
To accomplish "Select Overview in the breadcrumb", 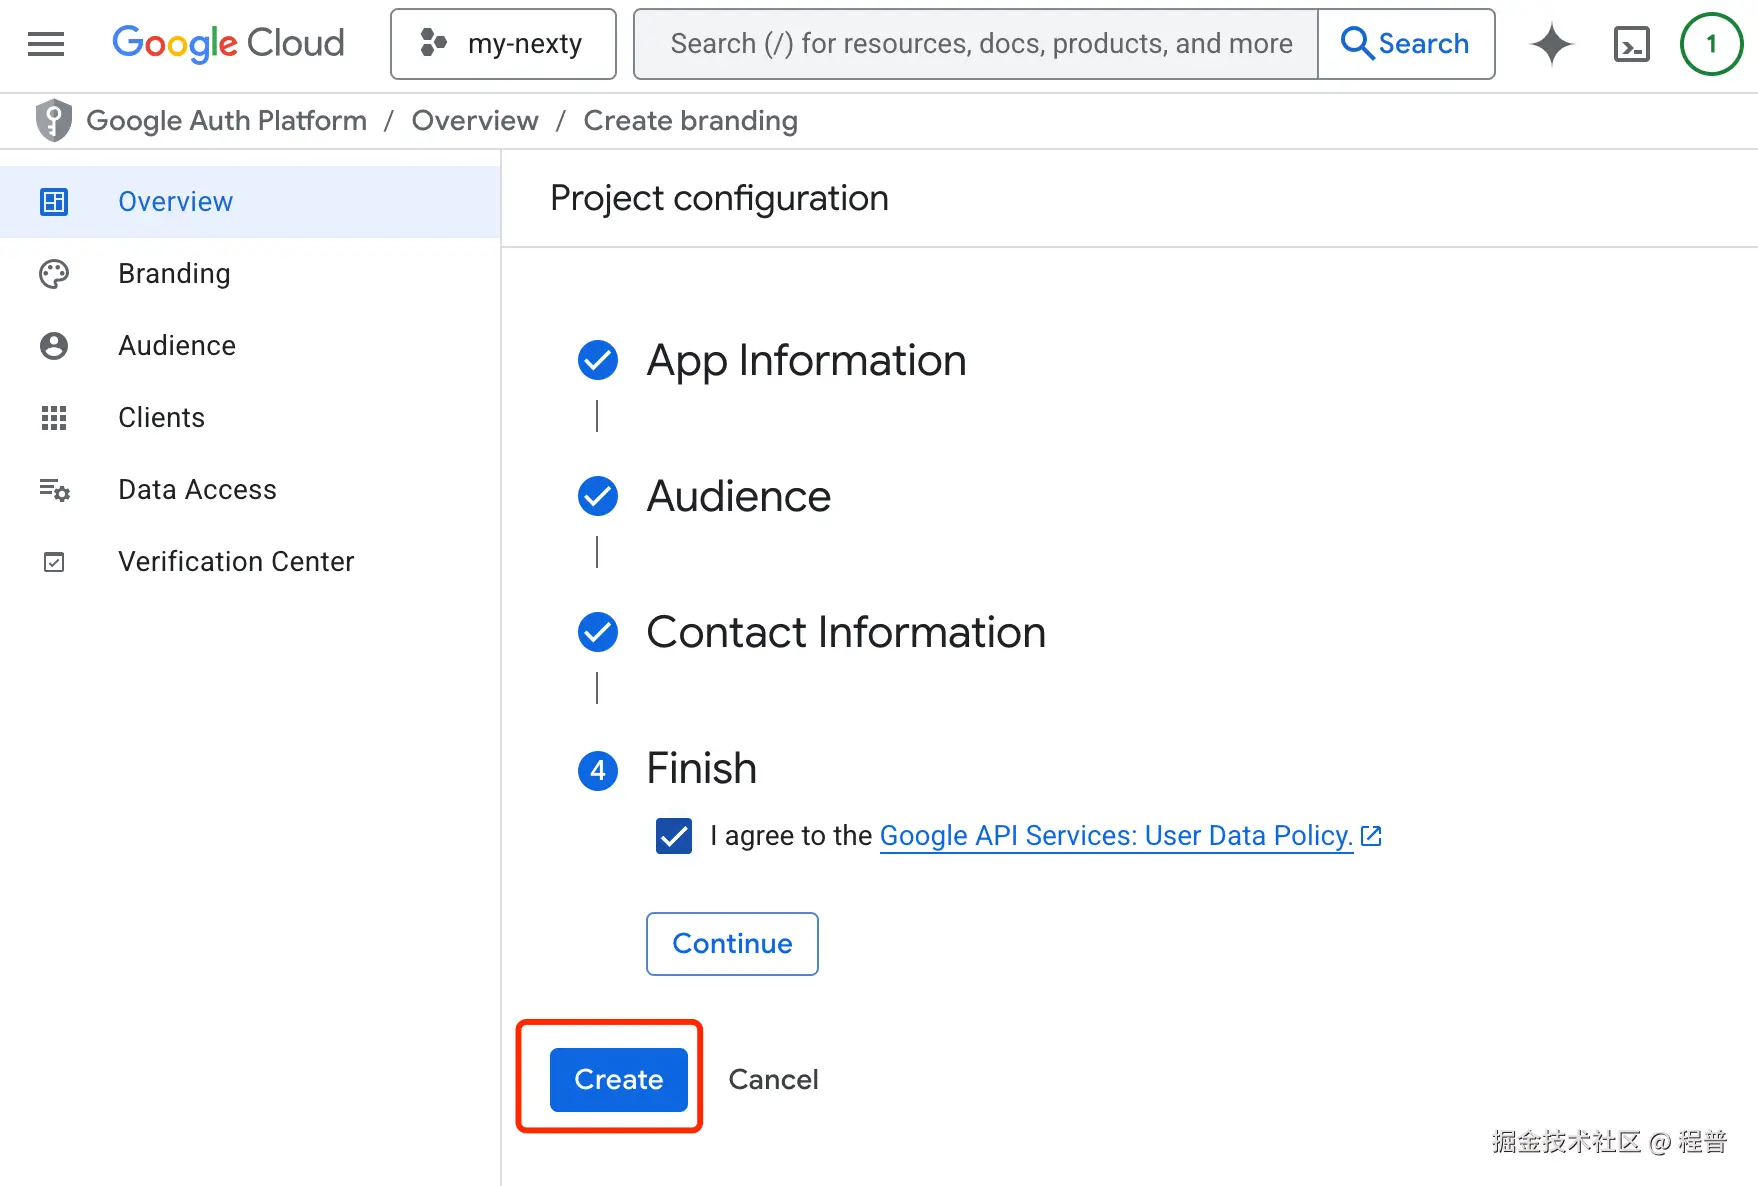I will pos(474,120).
